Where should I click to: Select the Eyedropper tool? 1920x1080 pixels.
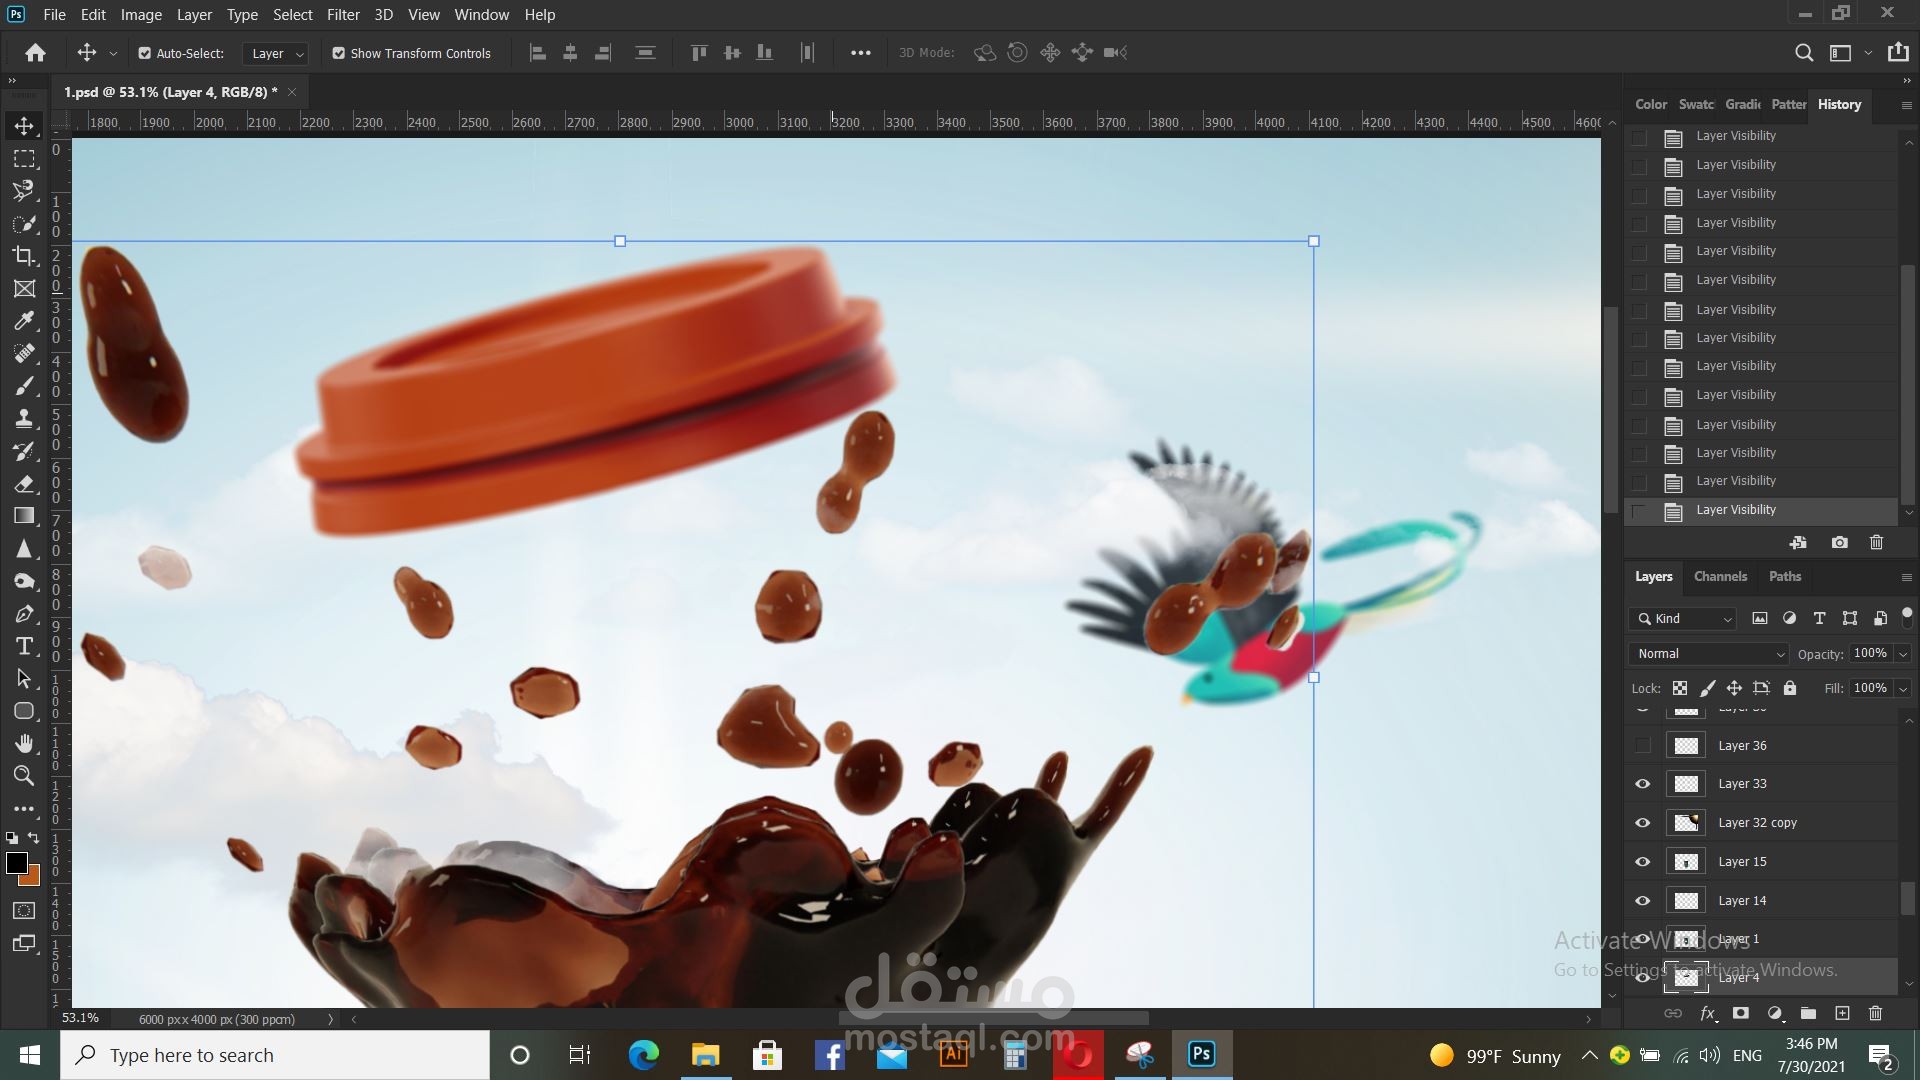click(24, 321)
